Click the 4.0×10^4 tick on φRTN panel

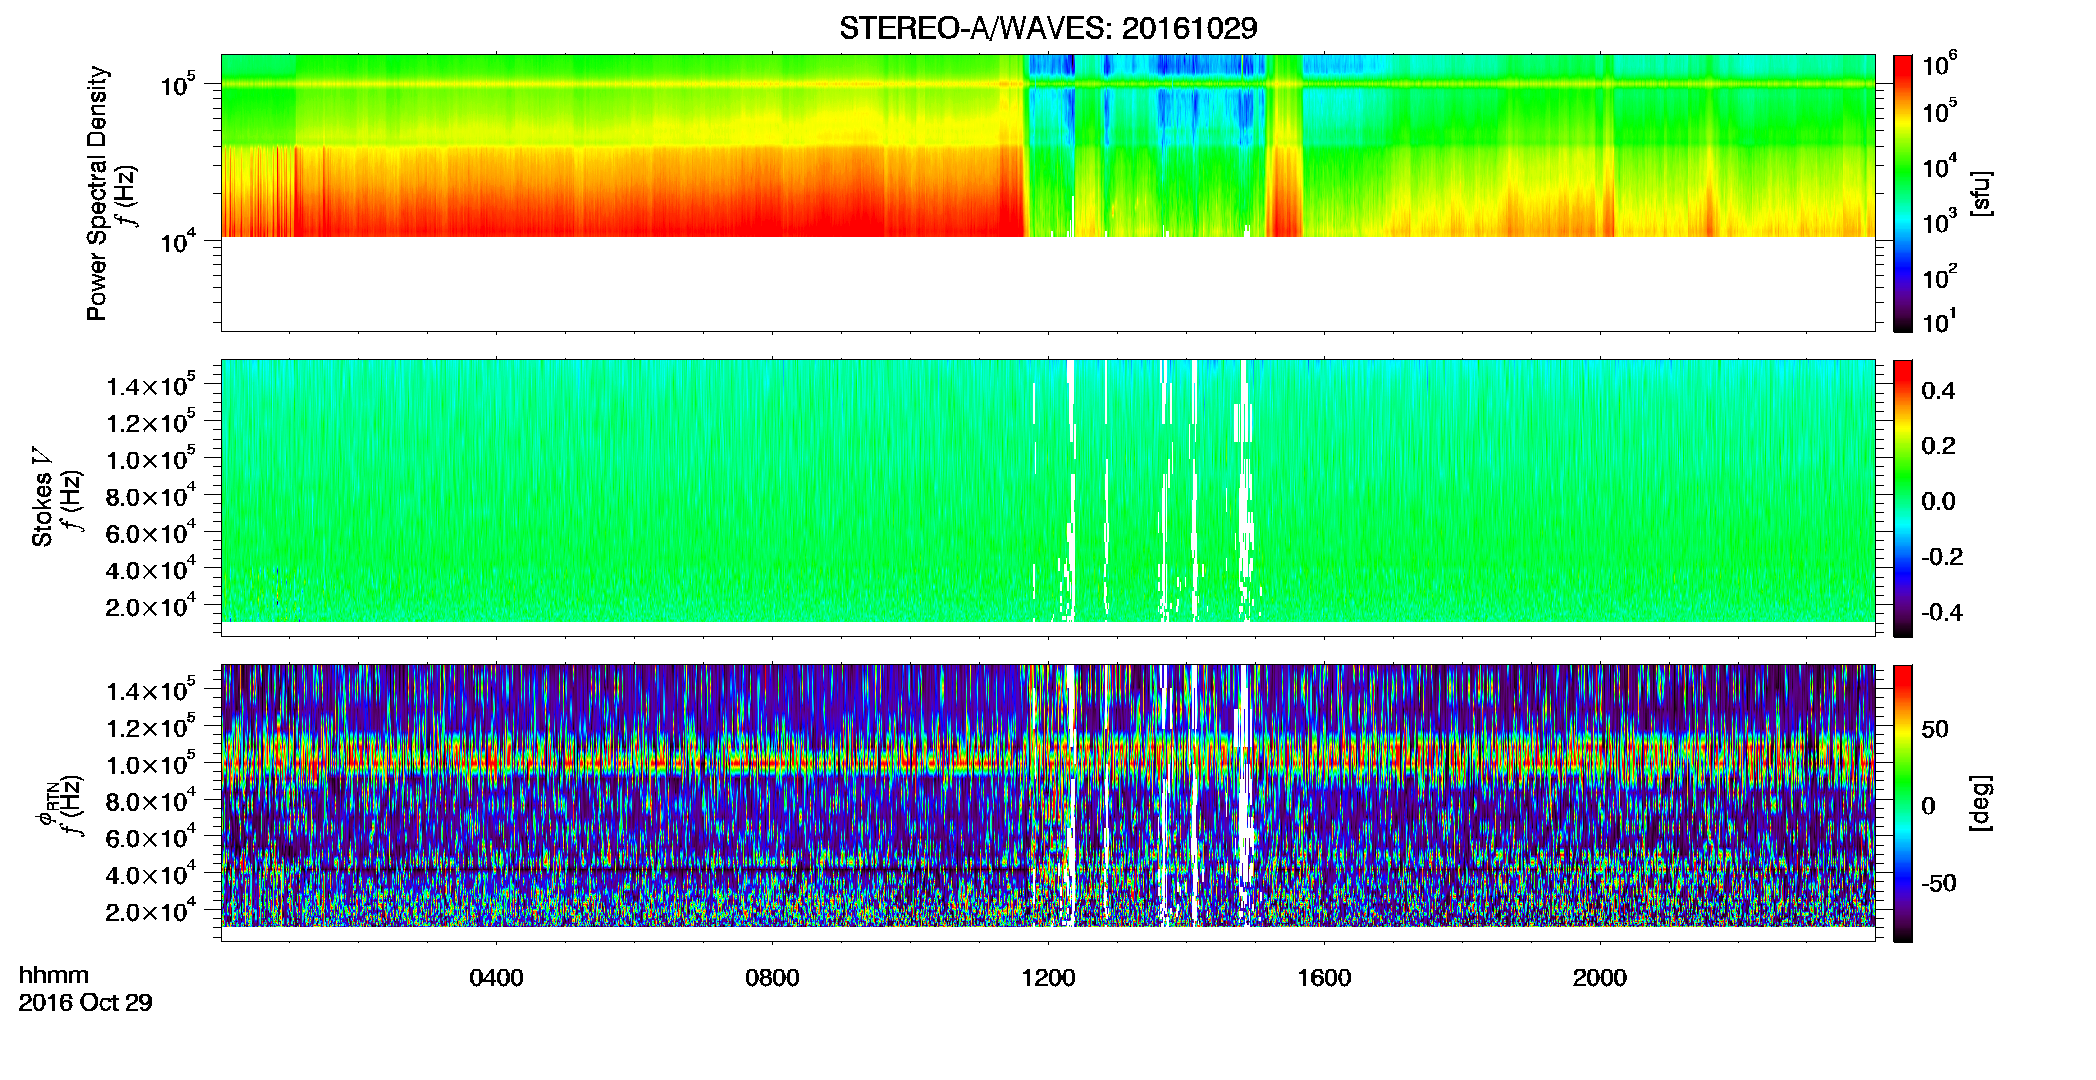coord(151,875)
